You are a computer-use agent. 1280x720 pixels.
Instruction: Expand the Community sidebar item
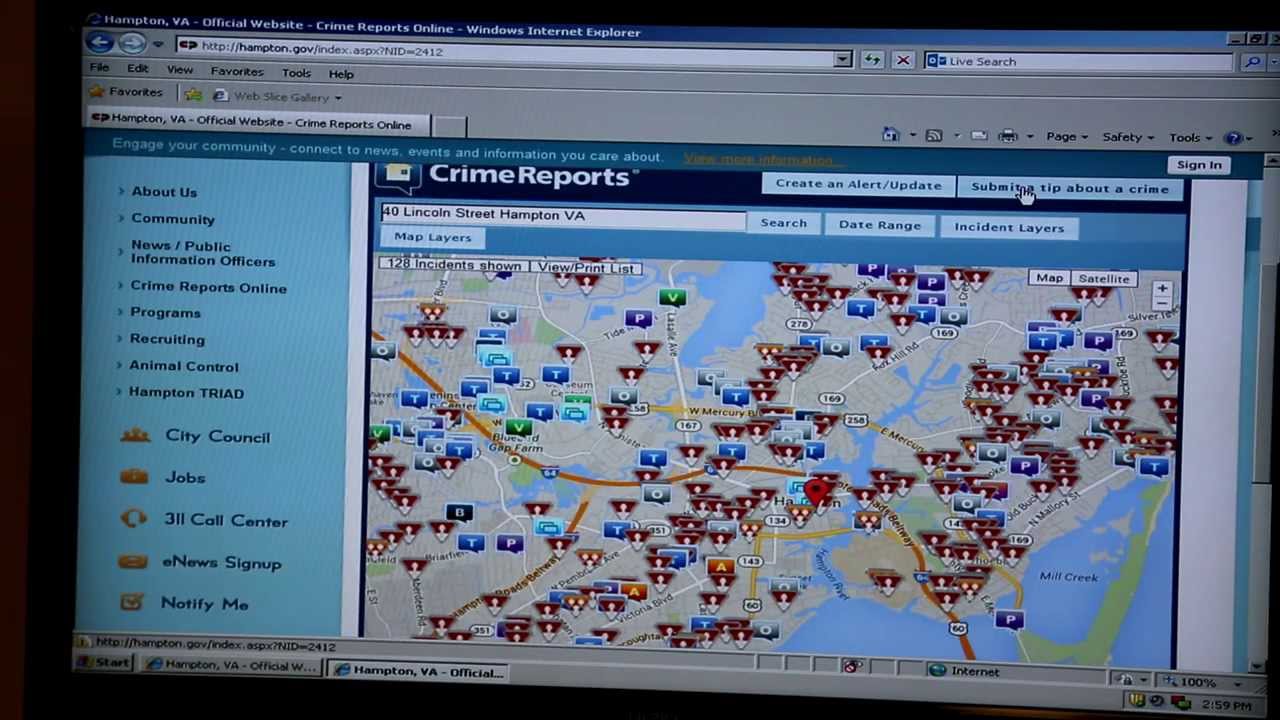pyautogui.click(x=172, y=218)
